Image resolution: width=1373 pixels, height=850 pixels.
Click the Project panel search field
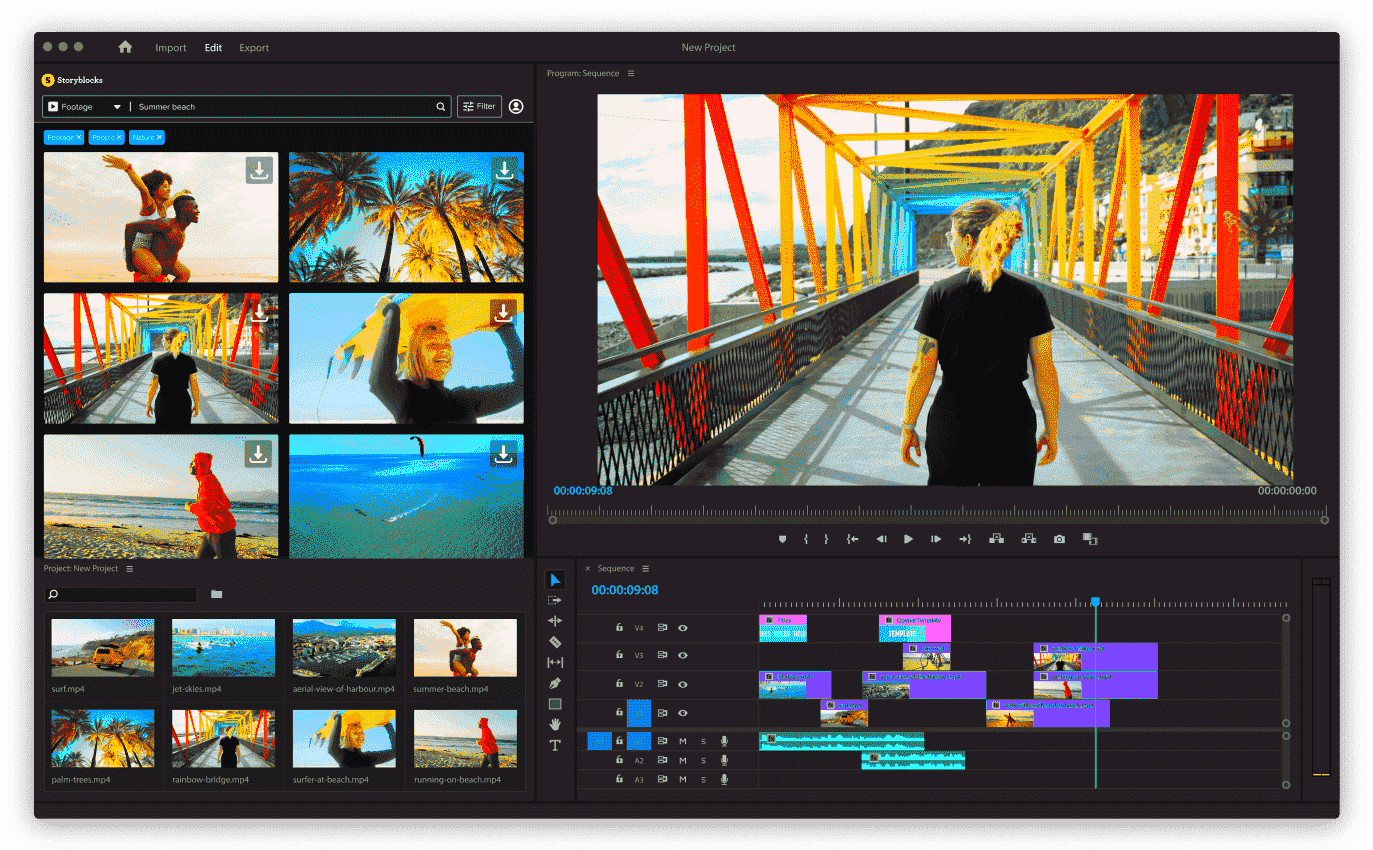pos(122,594)
